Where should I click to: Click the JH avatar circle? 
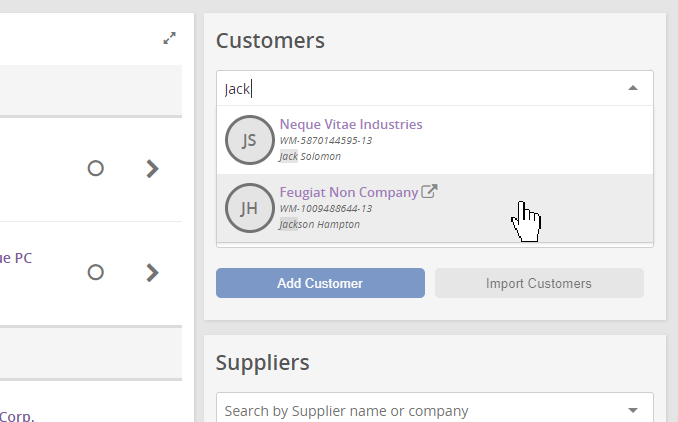click(x=249, y=207)
